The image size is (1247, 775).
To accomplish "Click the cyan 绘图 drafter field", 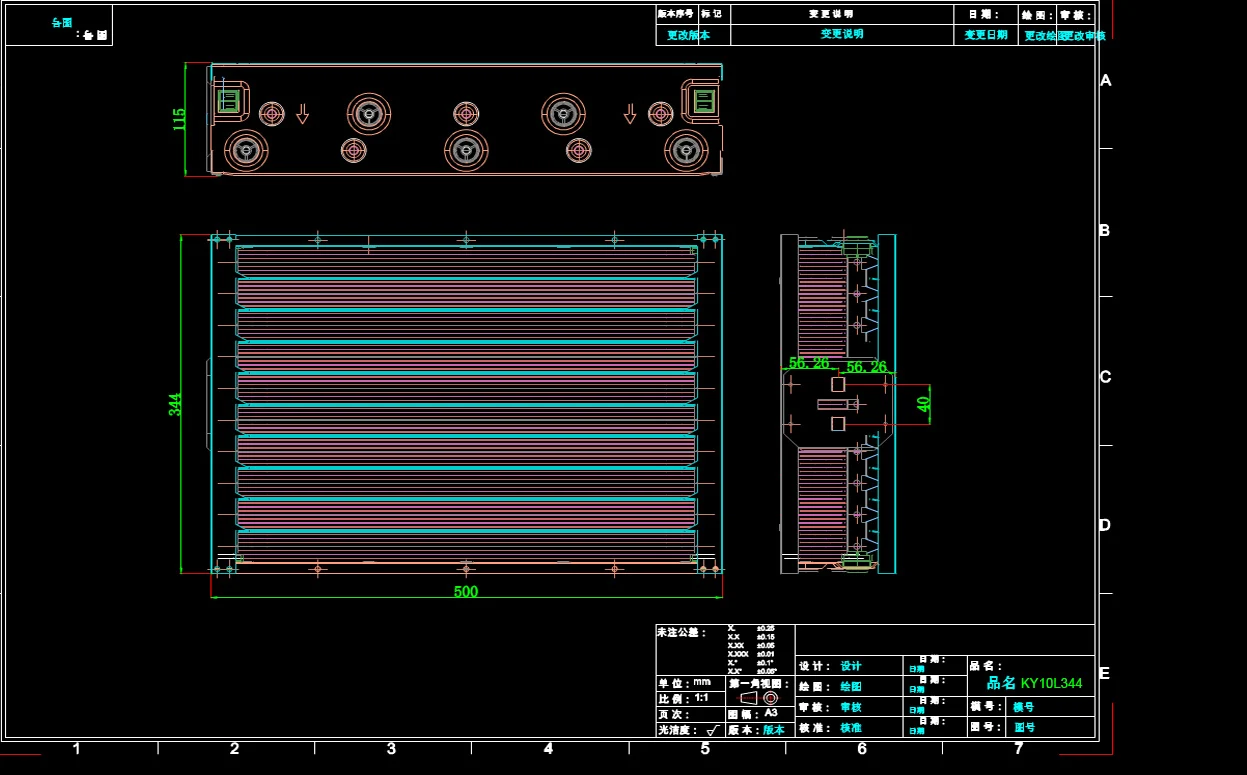I will (850, 687).
